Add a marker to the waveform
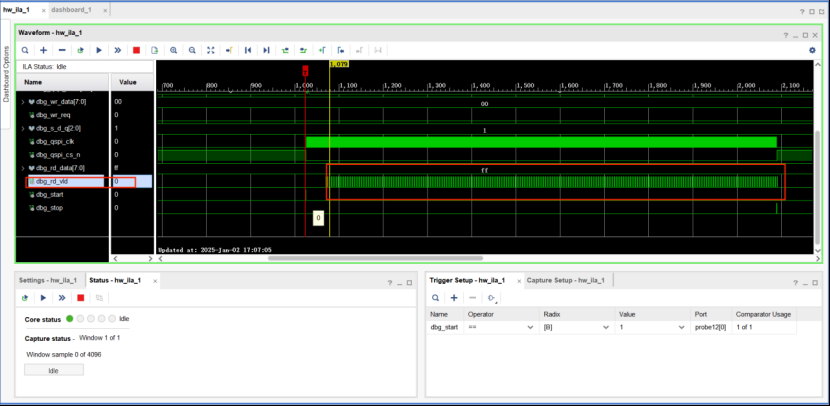 pyautogui.click(x=322, y=50)
